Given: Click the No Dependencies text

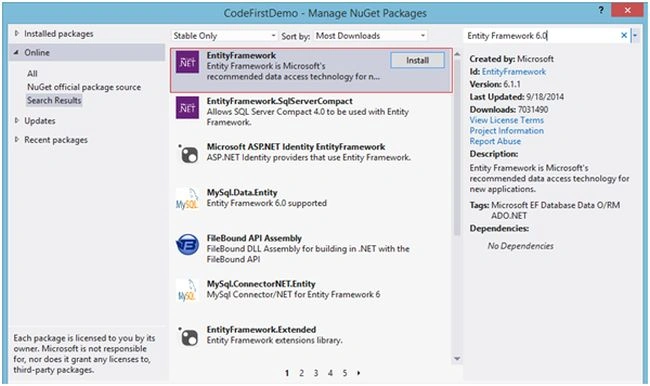Looking at the screenshot, I should click(x=521, y=246).
